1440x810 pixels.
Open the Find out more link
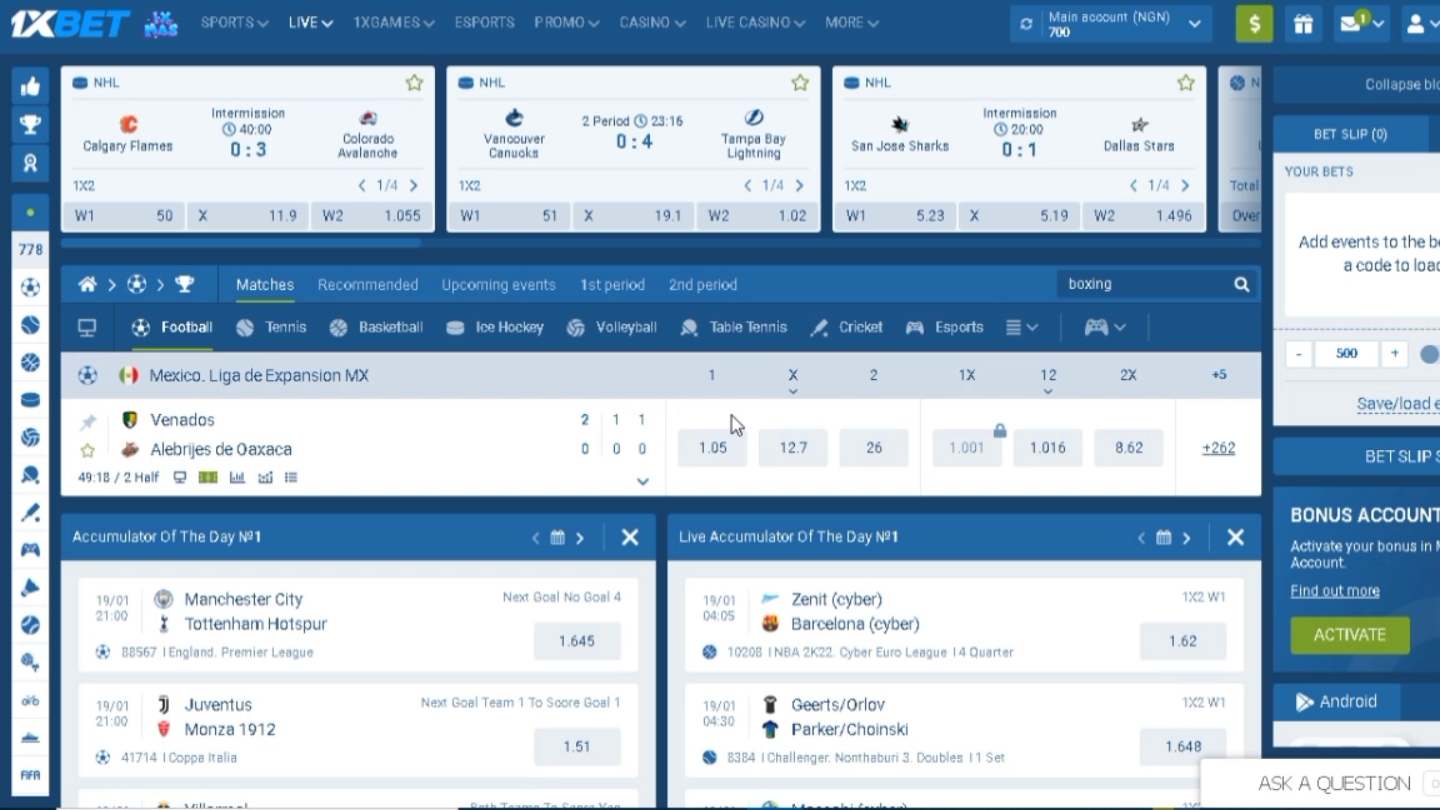pyautogui.click(x=1335, y=591)
